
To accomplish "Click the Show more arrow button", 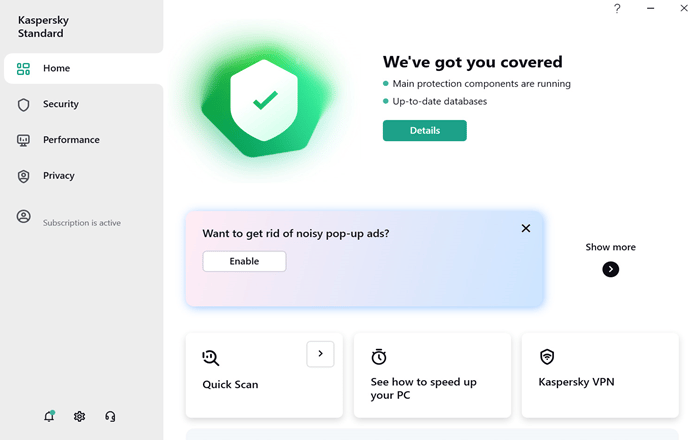I will tap(610, 269).
